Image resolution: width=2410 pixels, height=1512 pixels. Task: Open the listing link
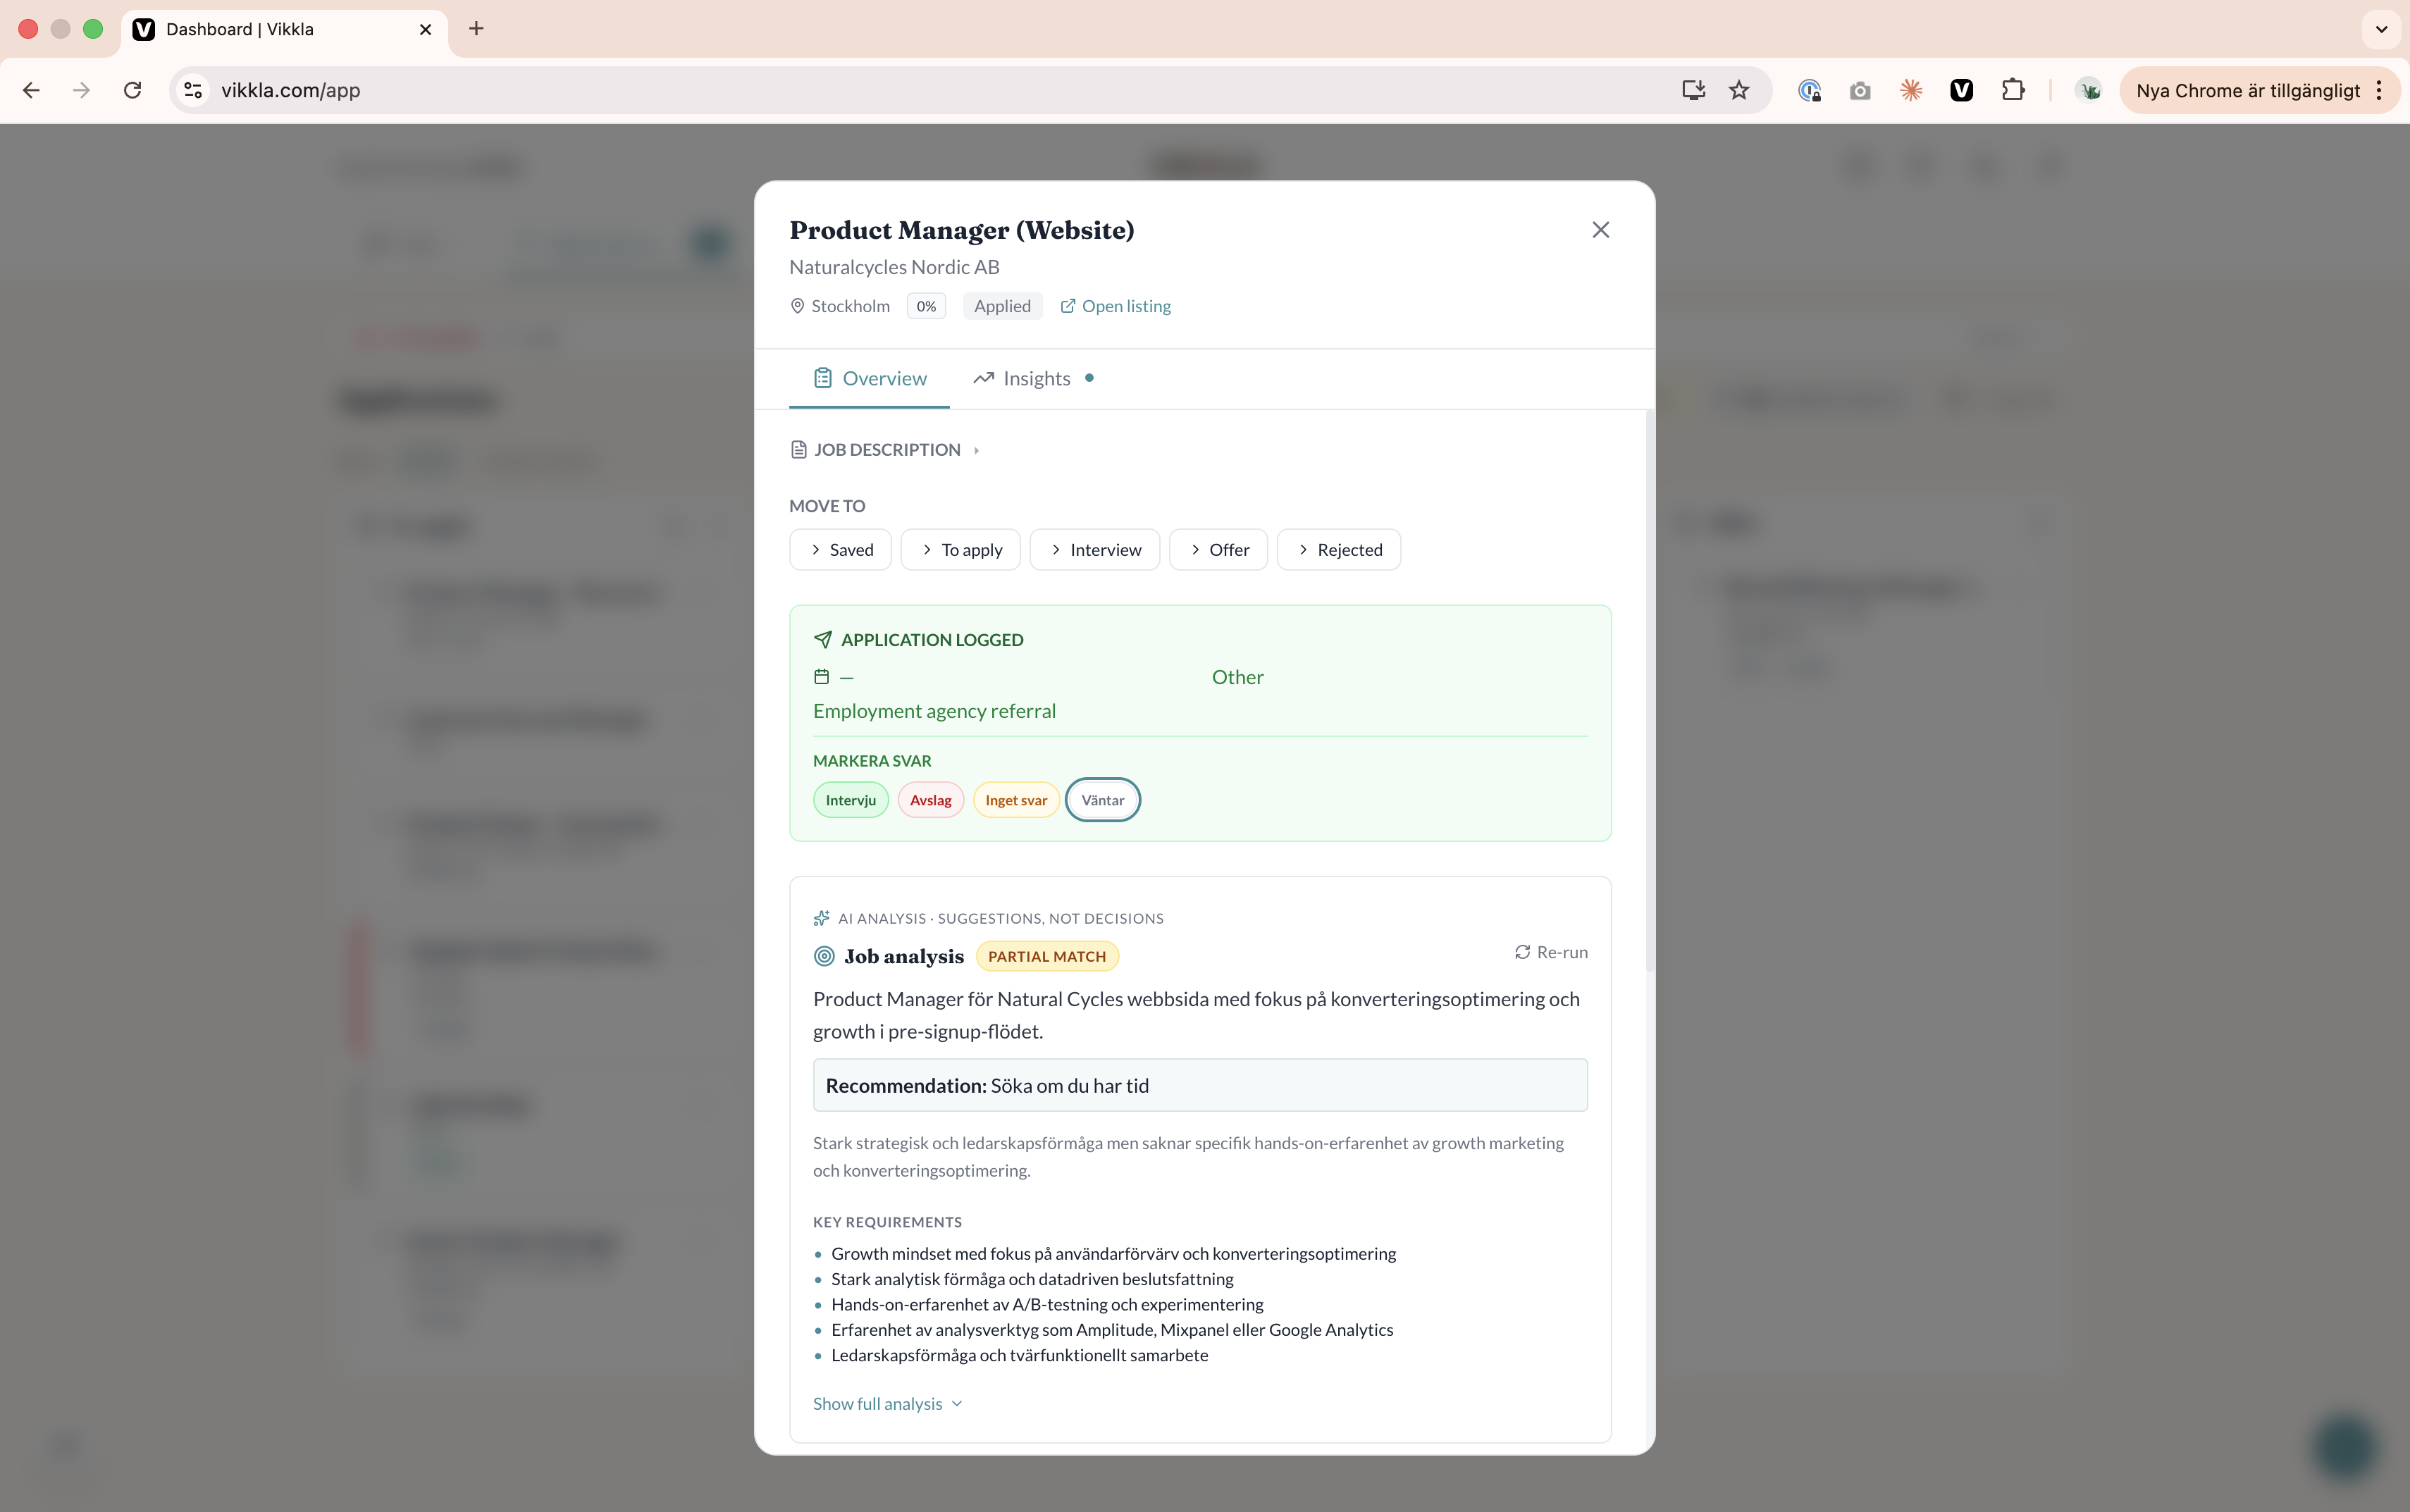coord(1115,306)
